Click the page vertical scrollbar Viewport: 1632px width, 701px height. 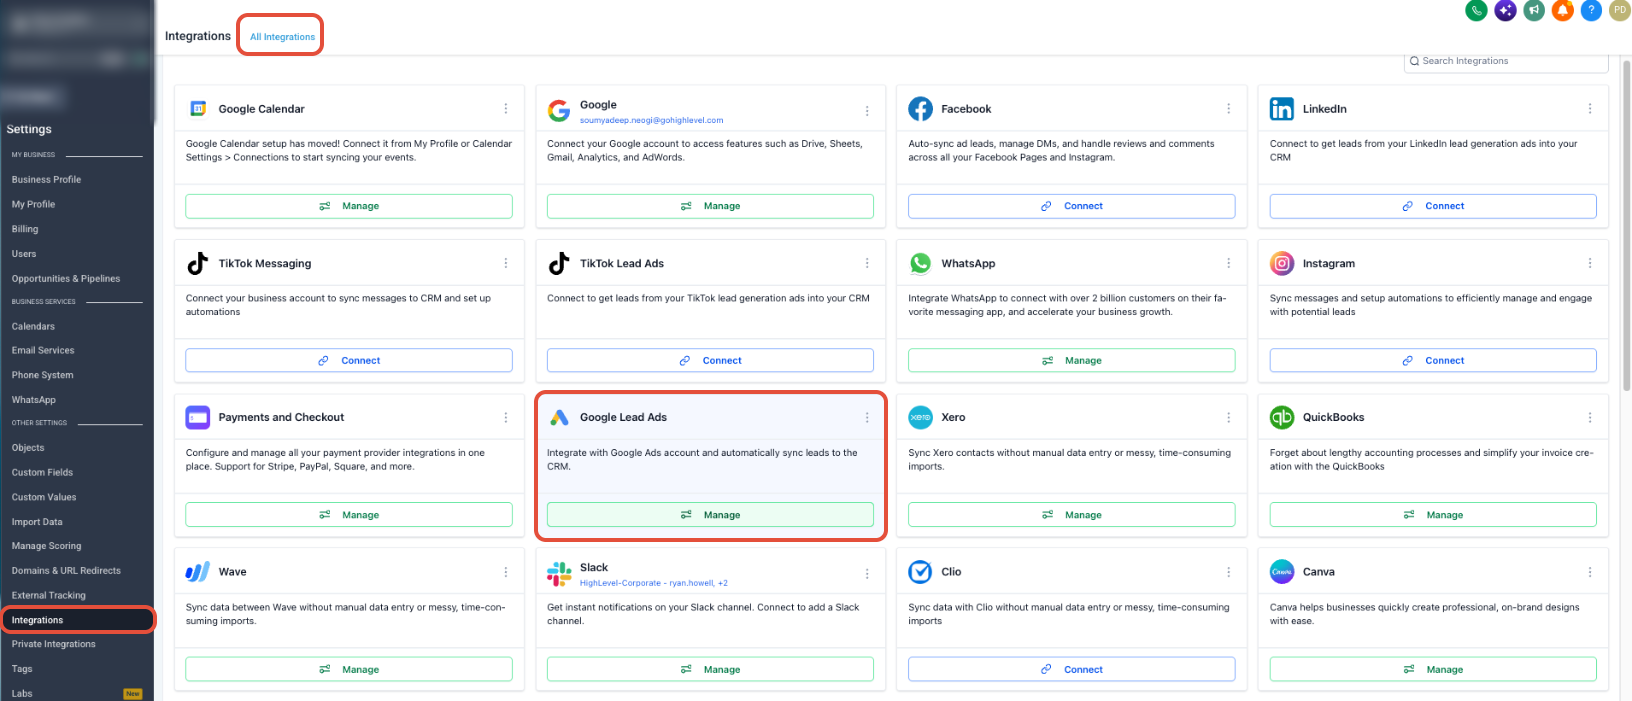[1626, 225]
